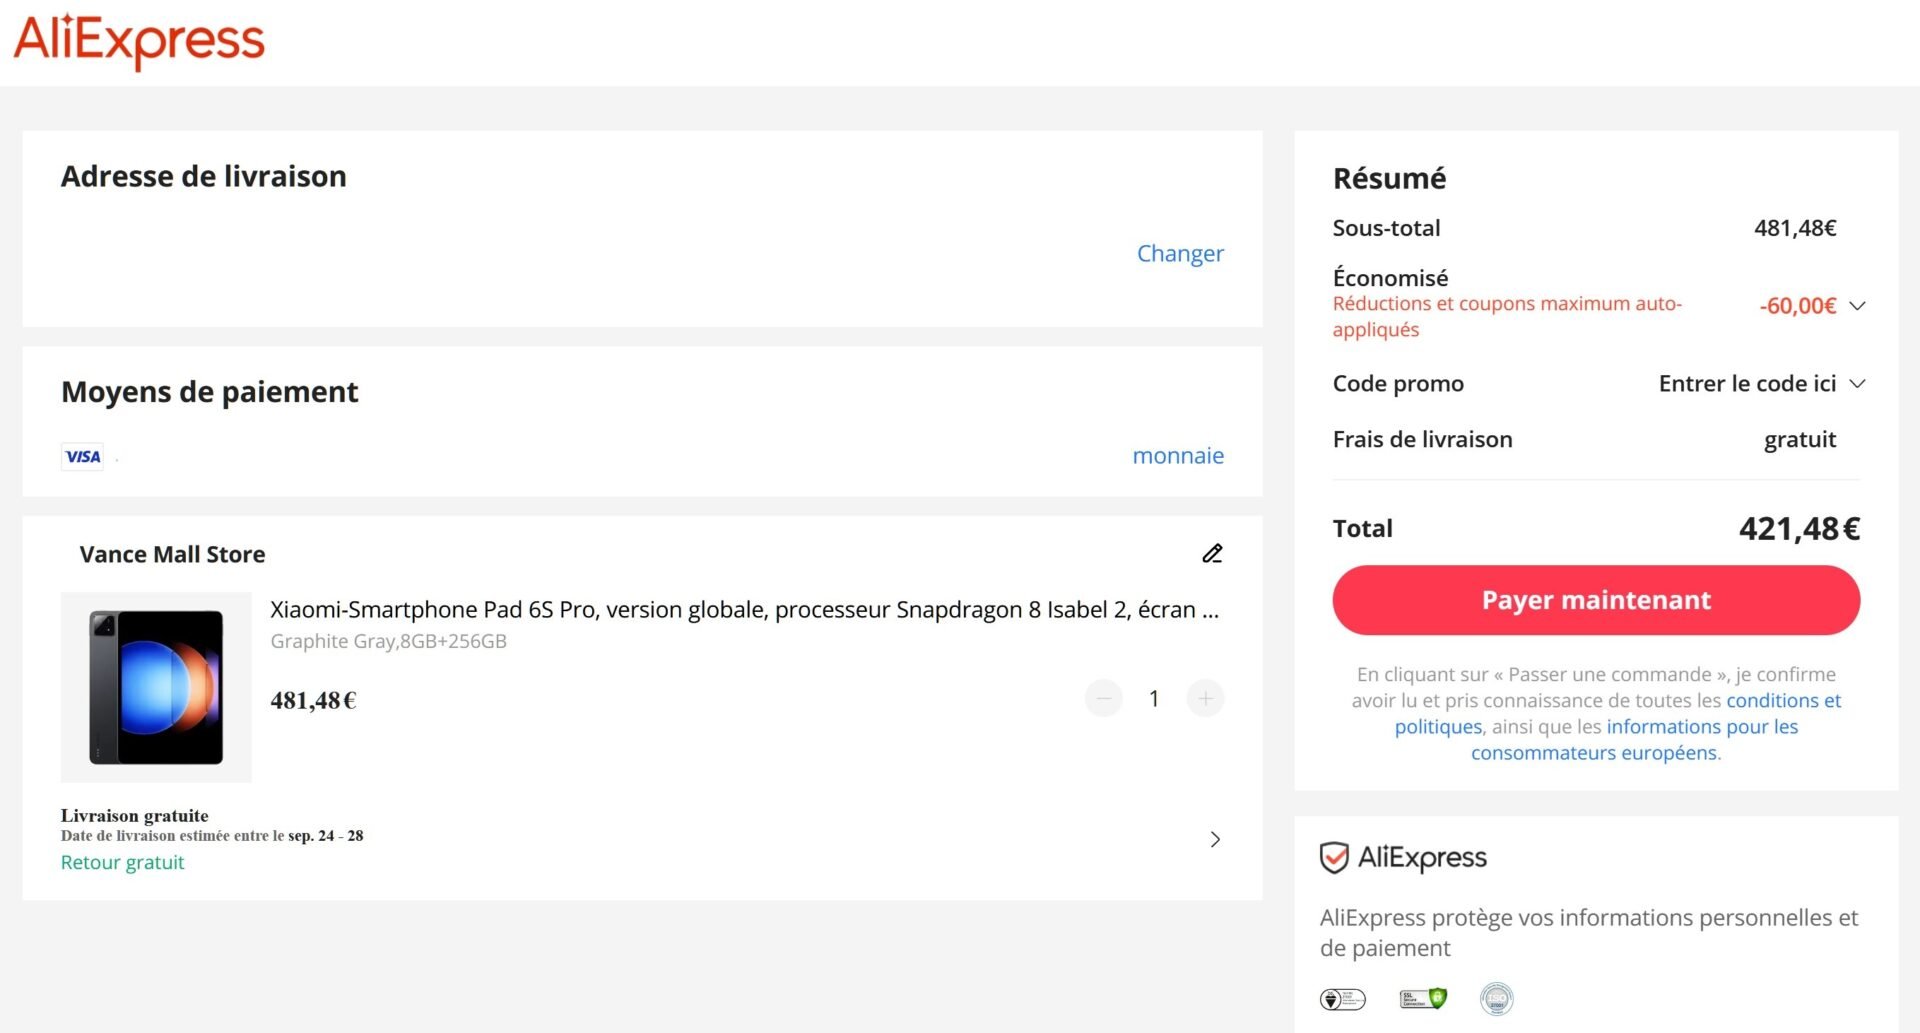Screen dimensions: 1920x1033
Task: Click the Frais de livraison gratuit value
Action: point(1800,440)
